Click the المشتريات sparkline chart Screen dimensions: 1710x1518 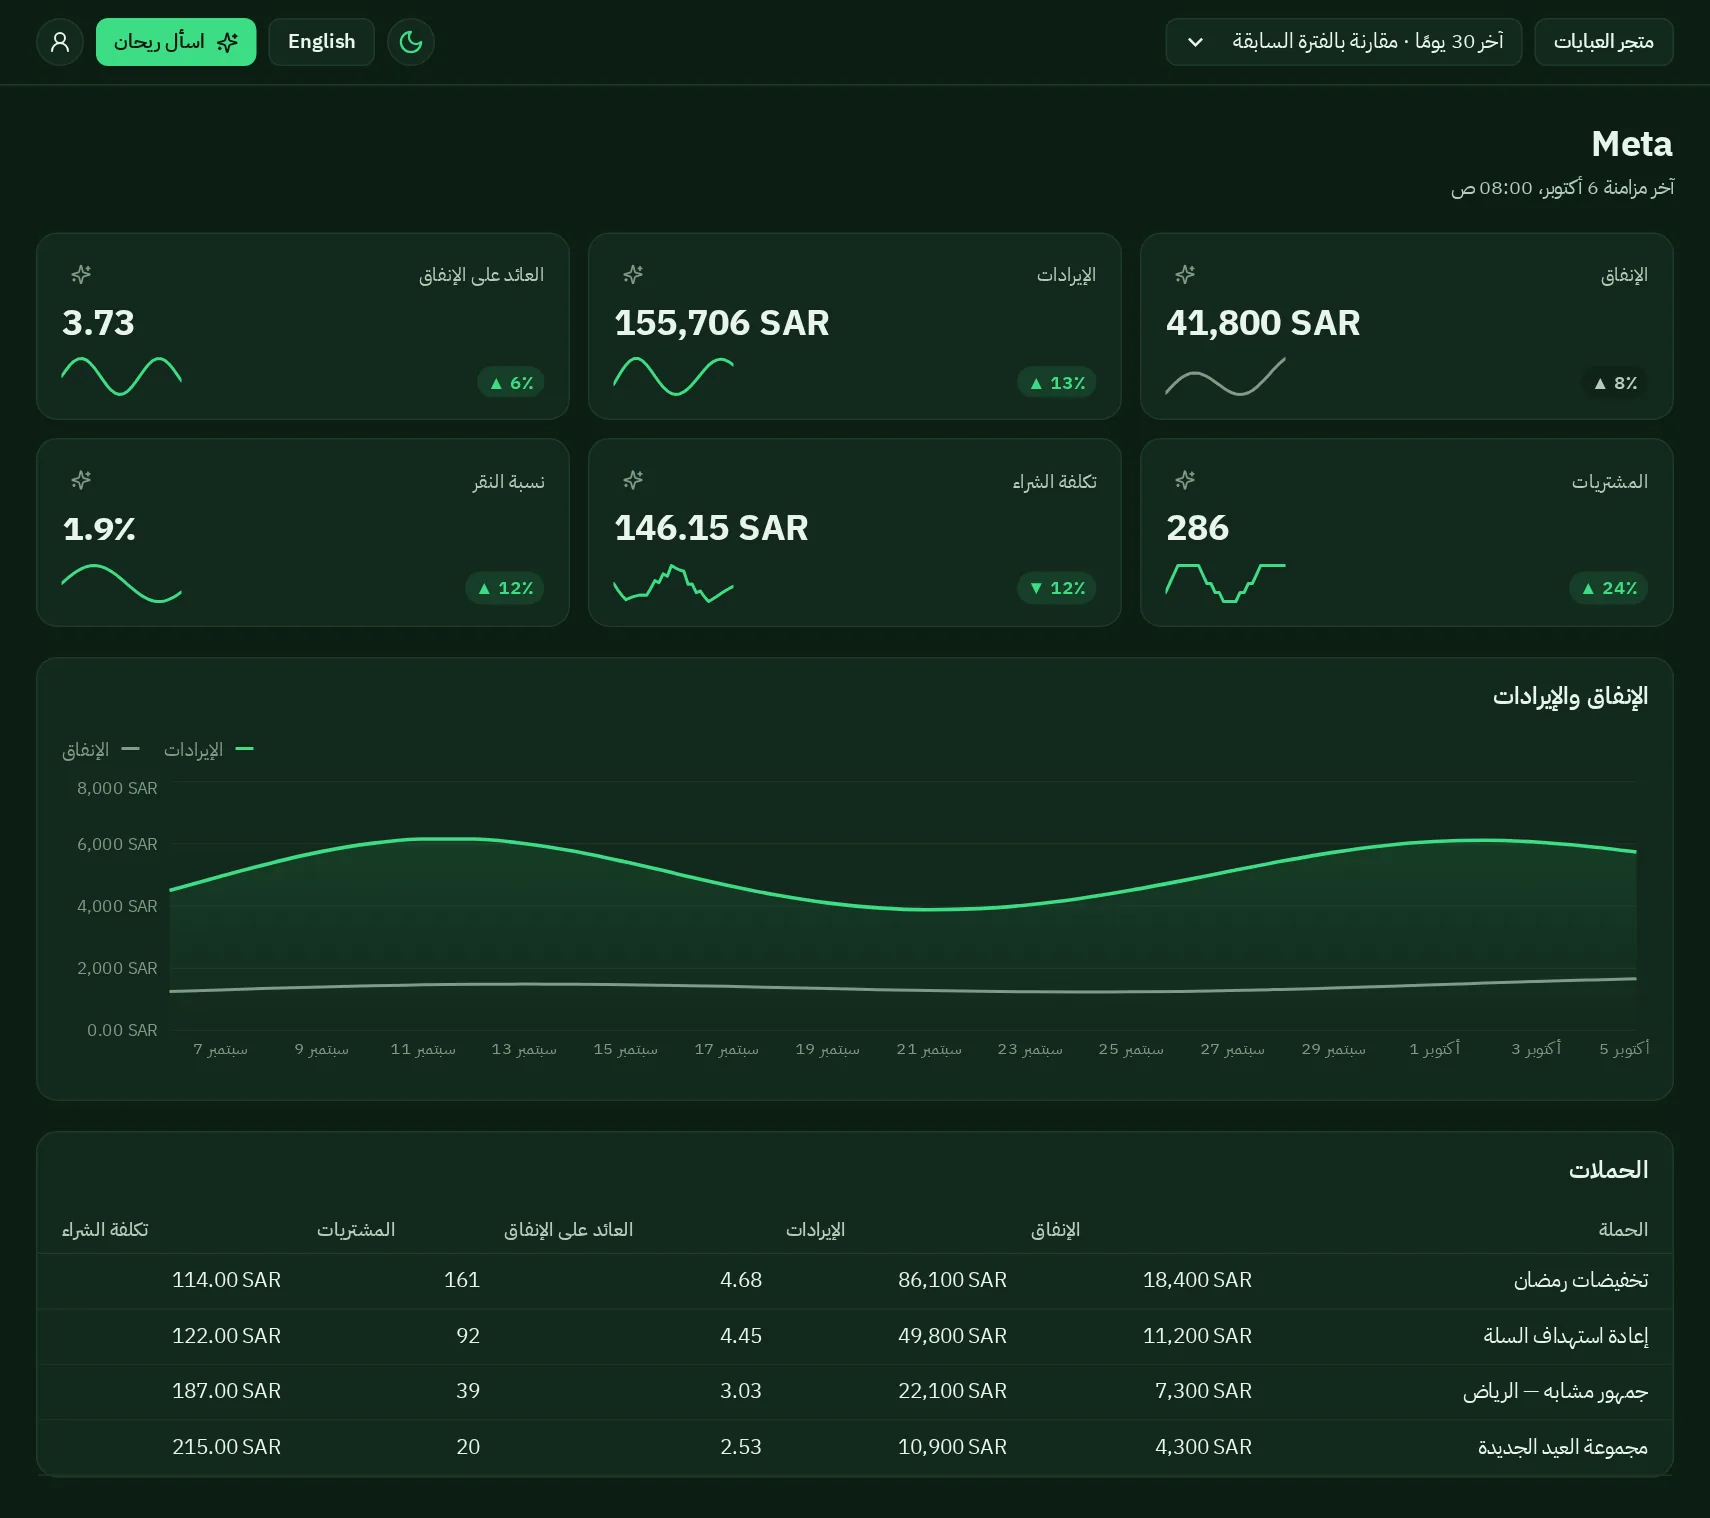1225,583
